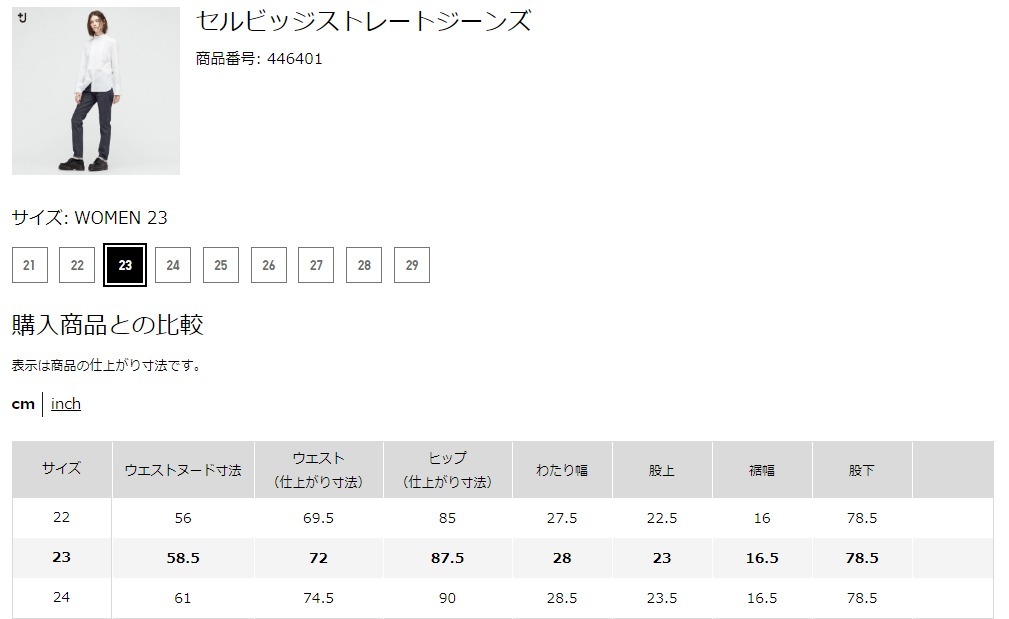Select size 21

tap(29, 265)
